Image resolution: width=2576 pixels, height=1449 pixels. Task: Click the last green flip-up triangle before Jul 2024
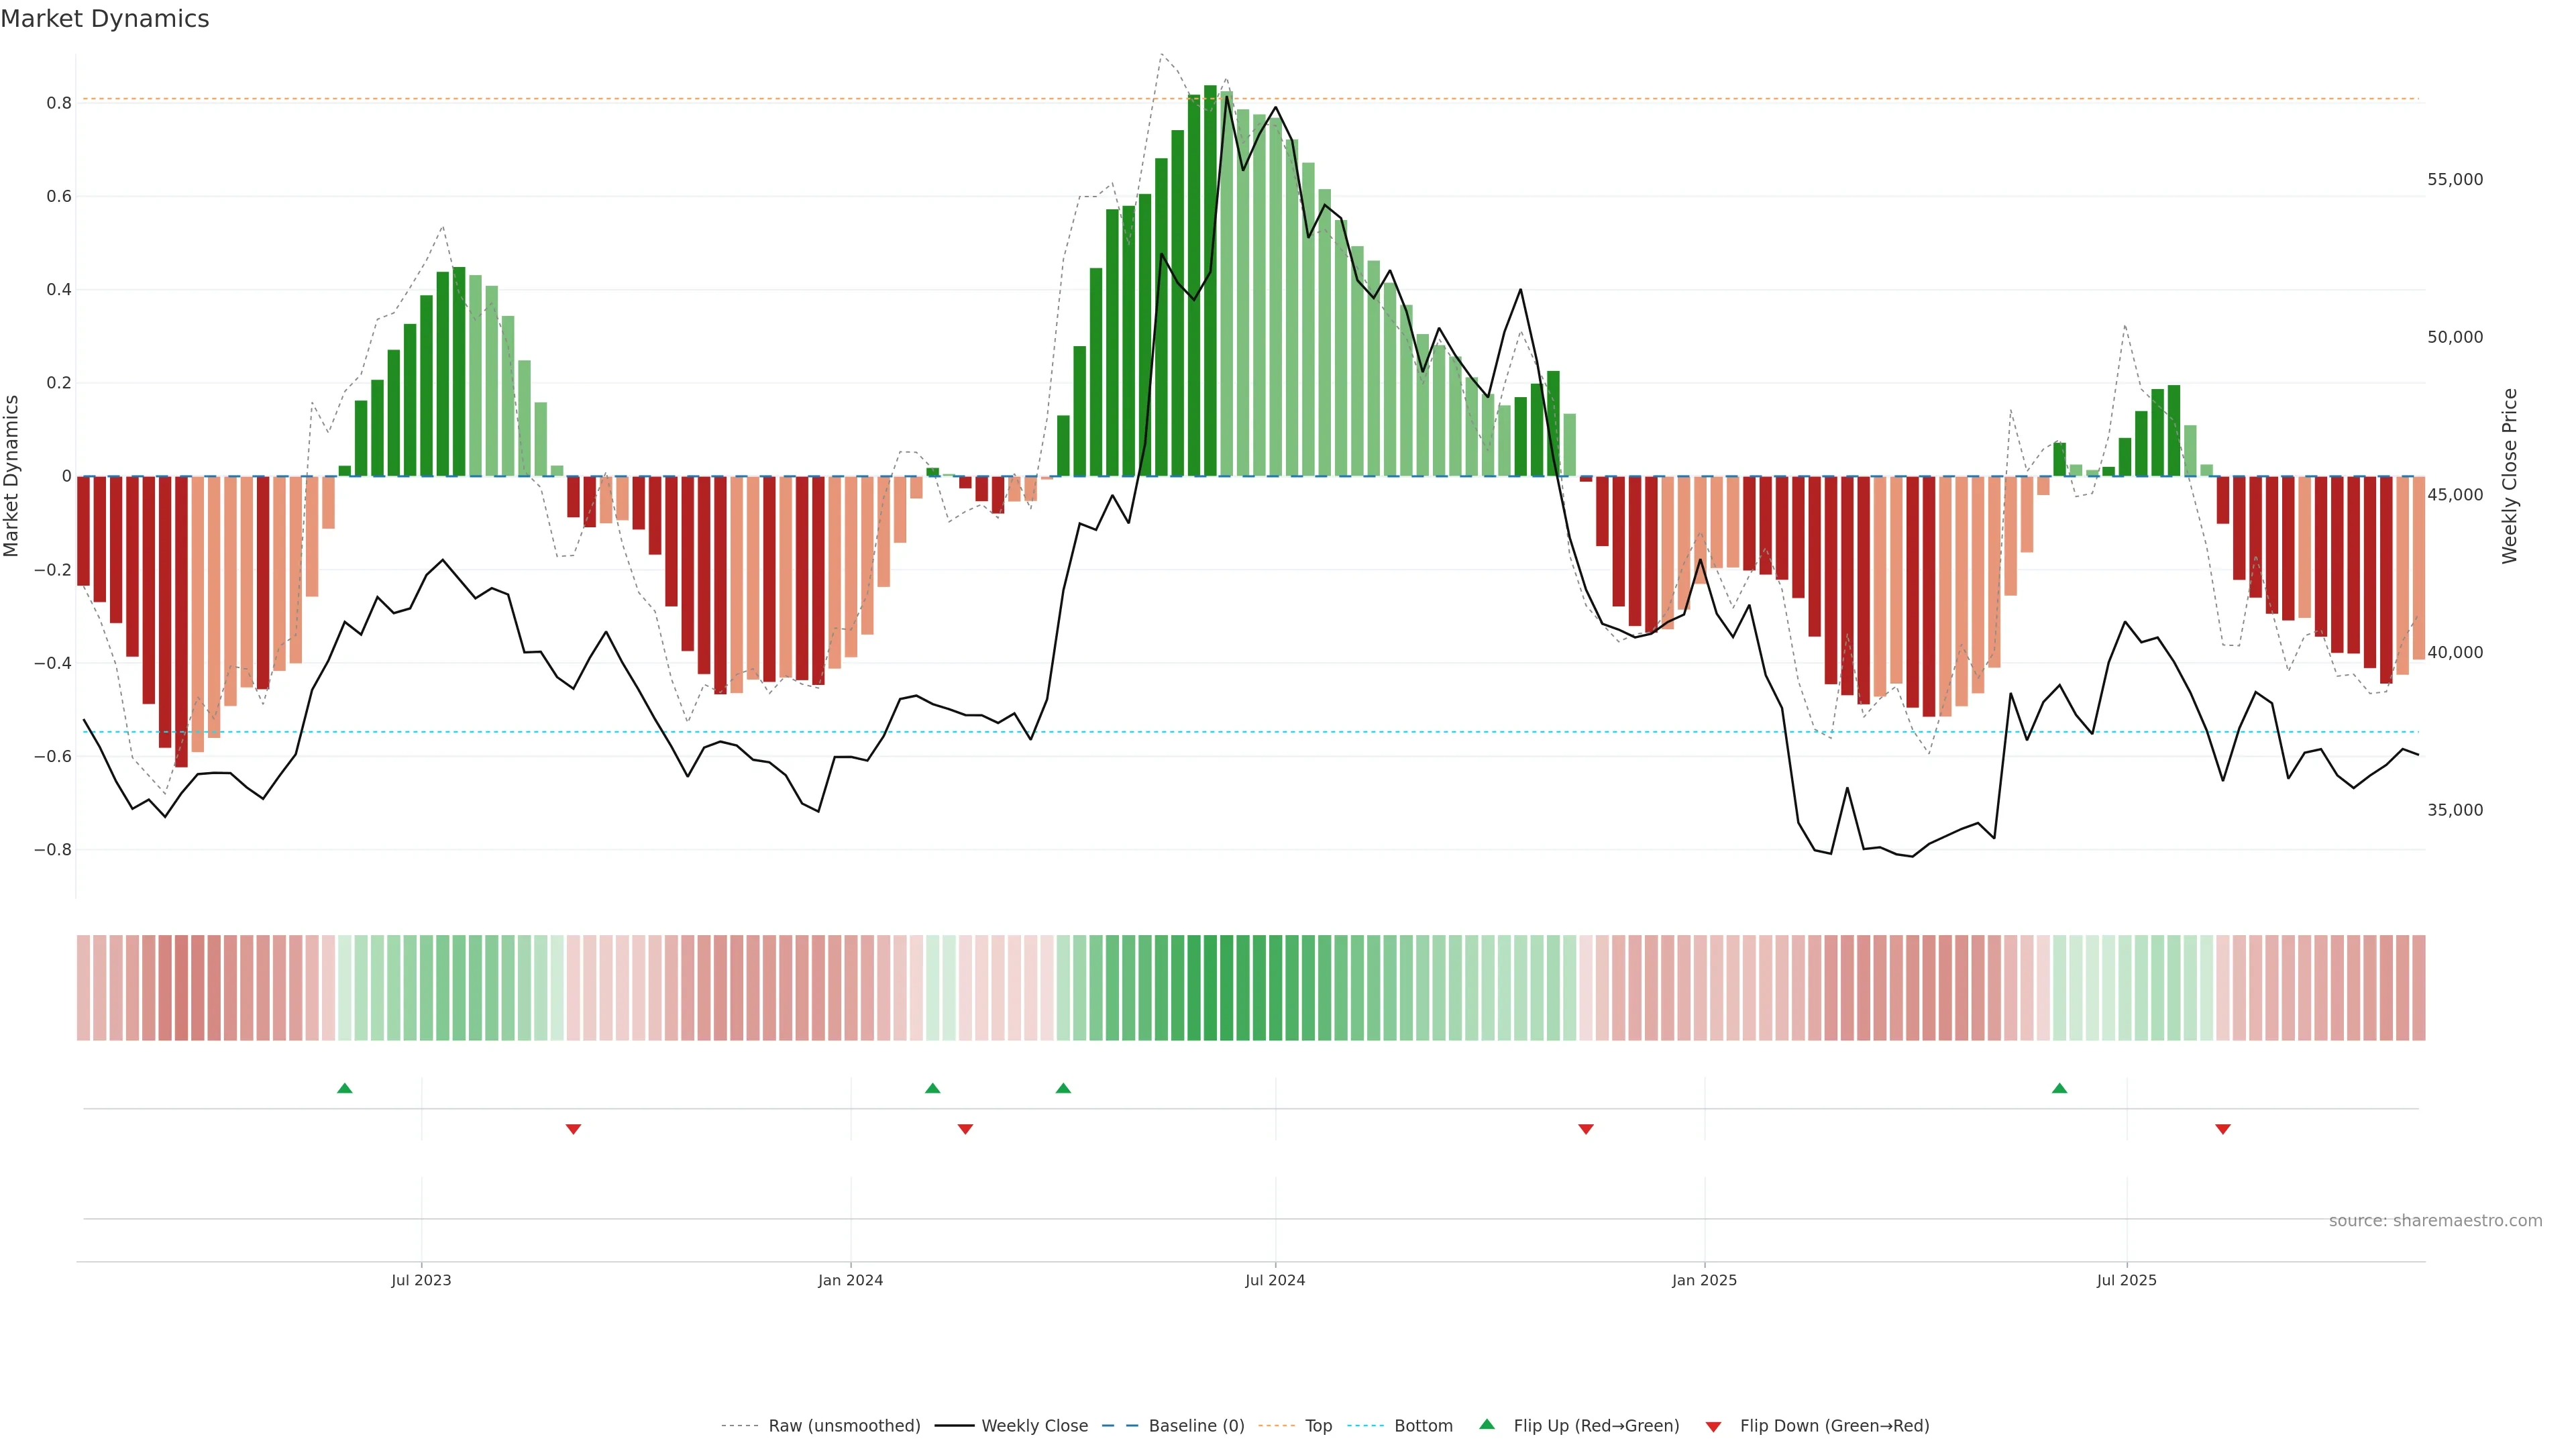(1063, 1088)
